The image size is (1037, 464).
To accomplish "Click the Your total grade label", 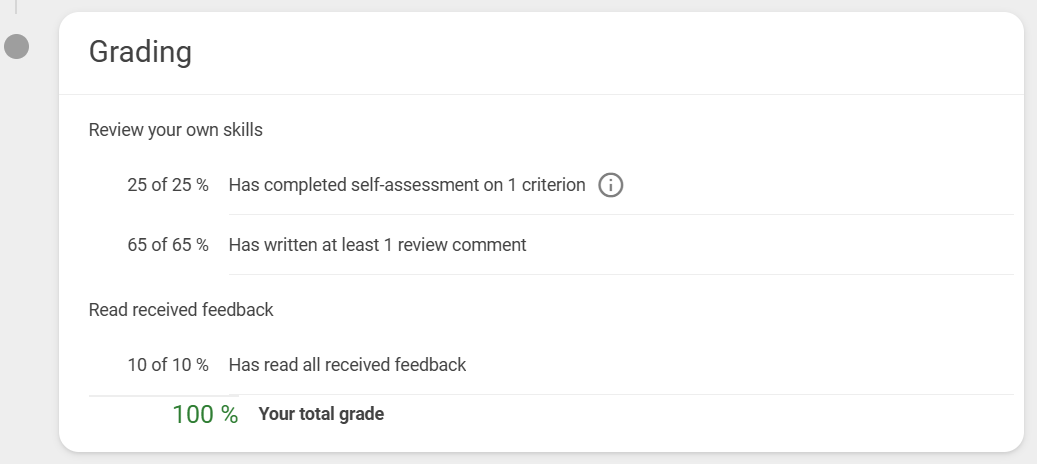I will [321, 414].
